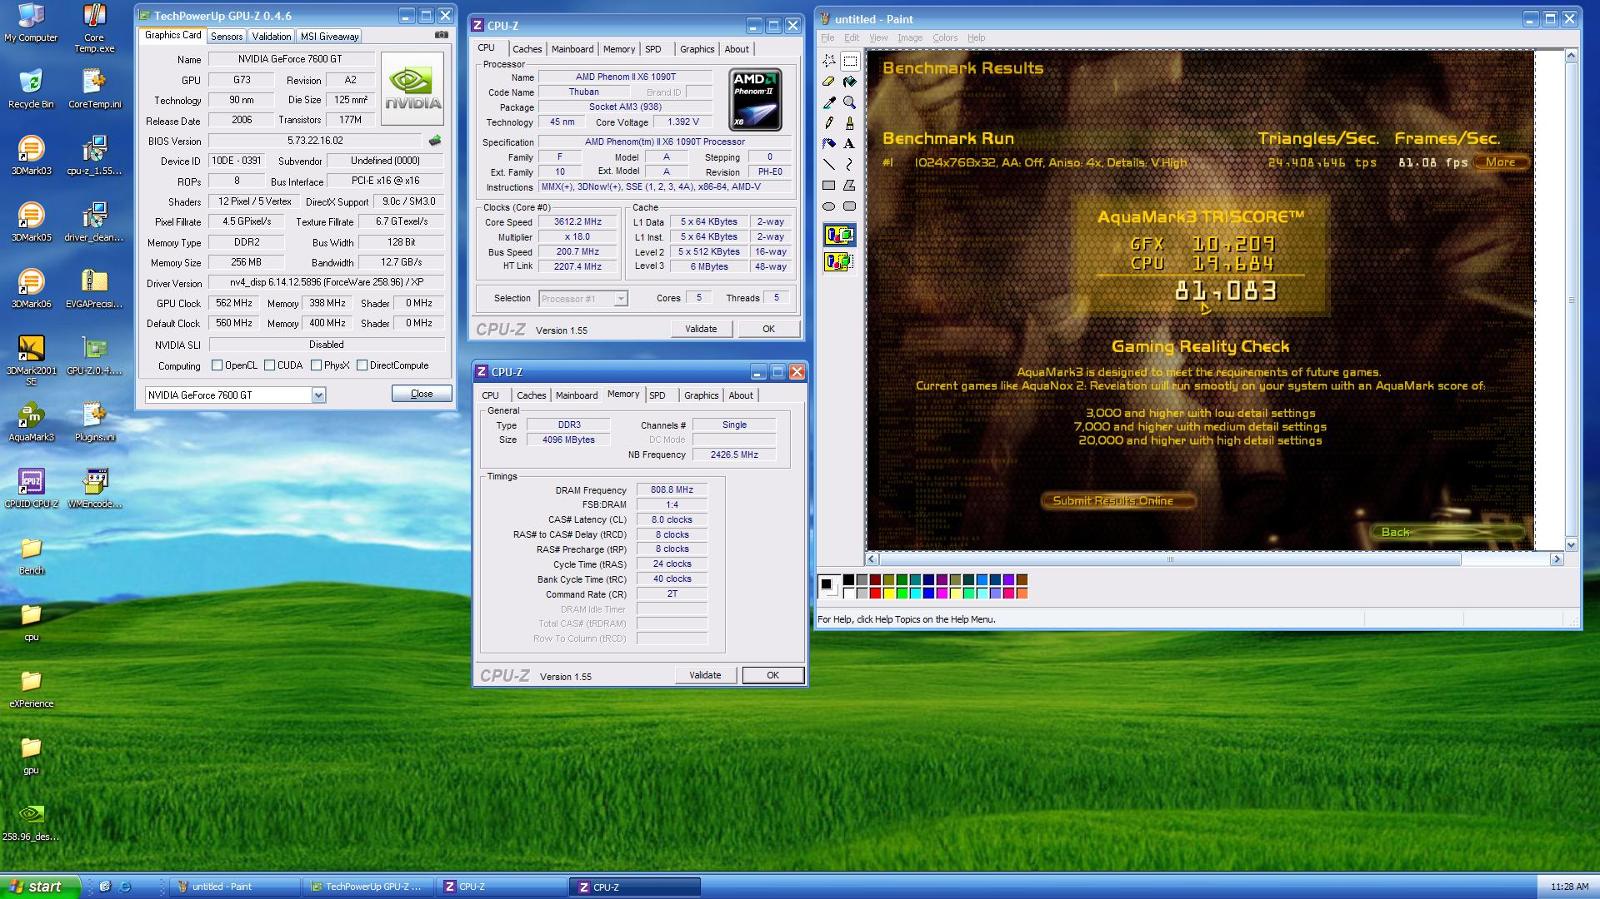Open the File menu in Paint
Image resolution: width=1600 pixels, height=899 pixels.
click(828, 38)
